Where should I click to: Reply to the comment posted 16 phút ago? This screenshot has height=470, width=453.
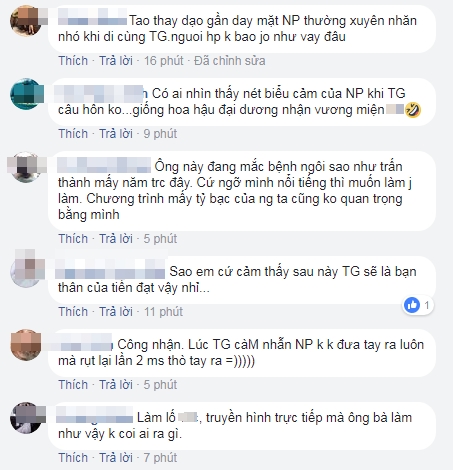116,61
